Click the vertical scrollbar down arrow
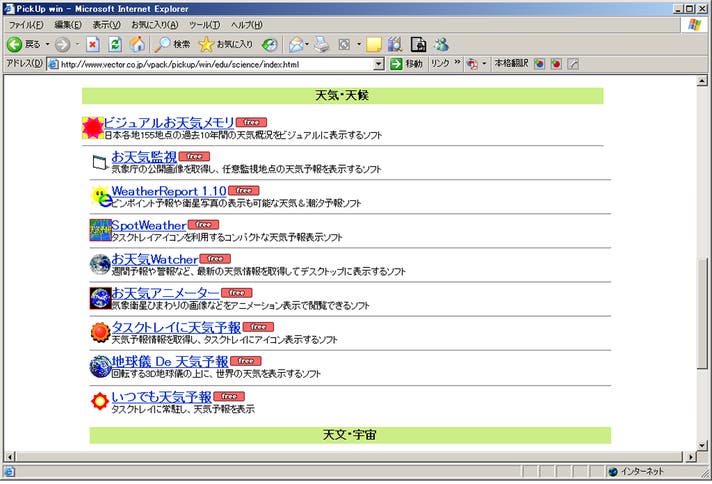Viewport: 712px width, 484px height. tap(702, 456)
